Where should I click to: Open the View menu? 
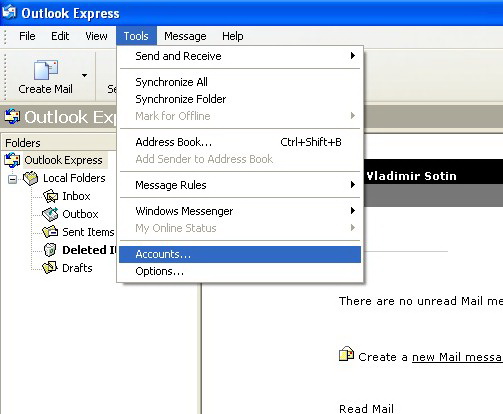(x=96, y=36)
